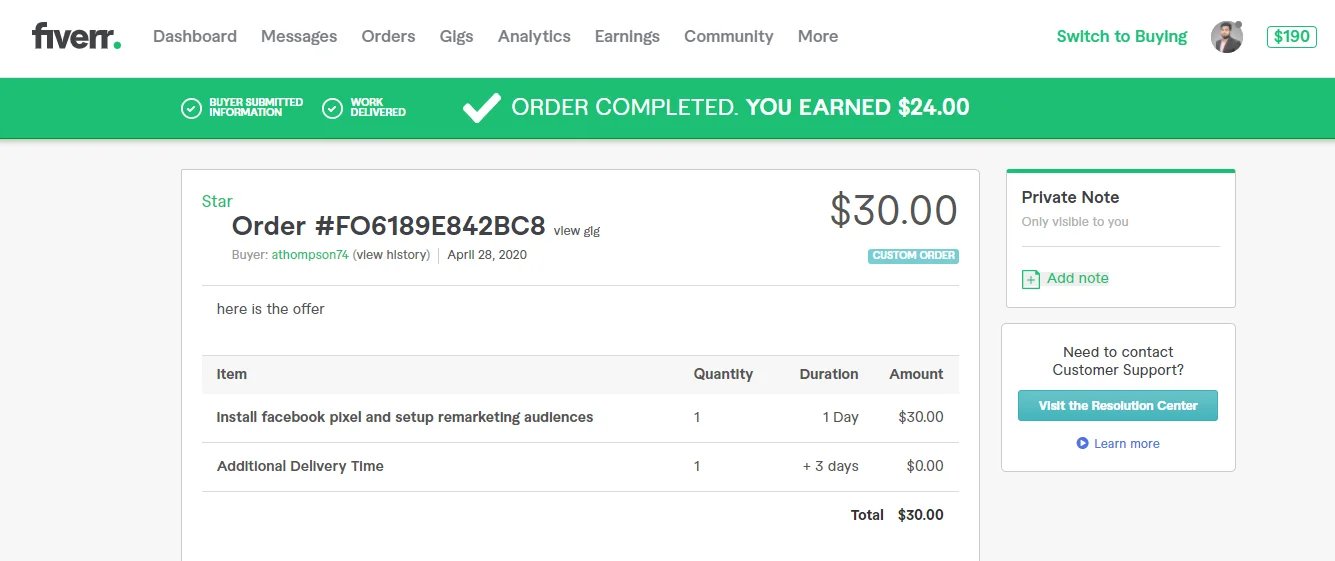This screenshot has height=561, width=1335.
Task: Click the Custom Order tag
Action: tap(913, 256)
